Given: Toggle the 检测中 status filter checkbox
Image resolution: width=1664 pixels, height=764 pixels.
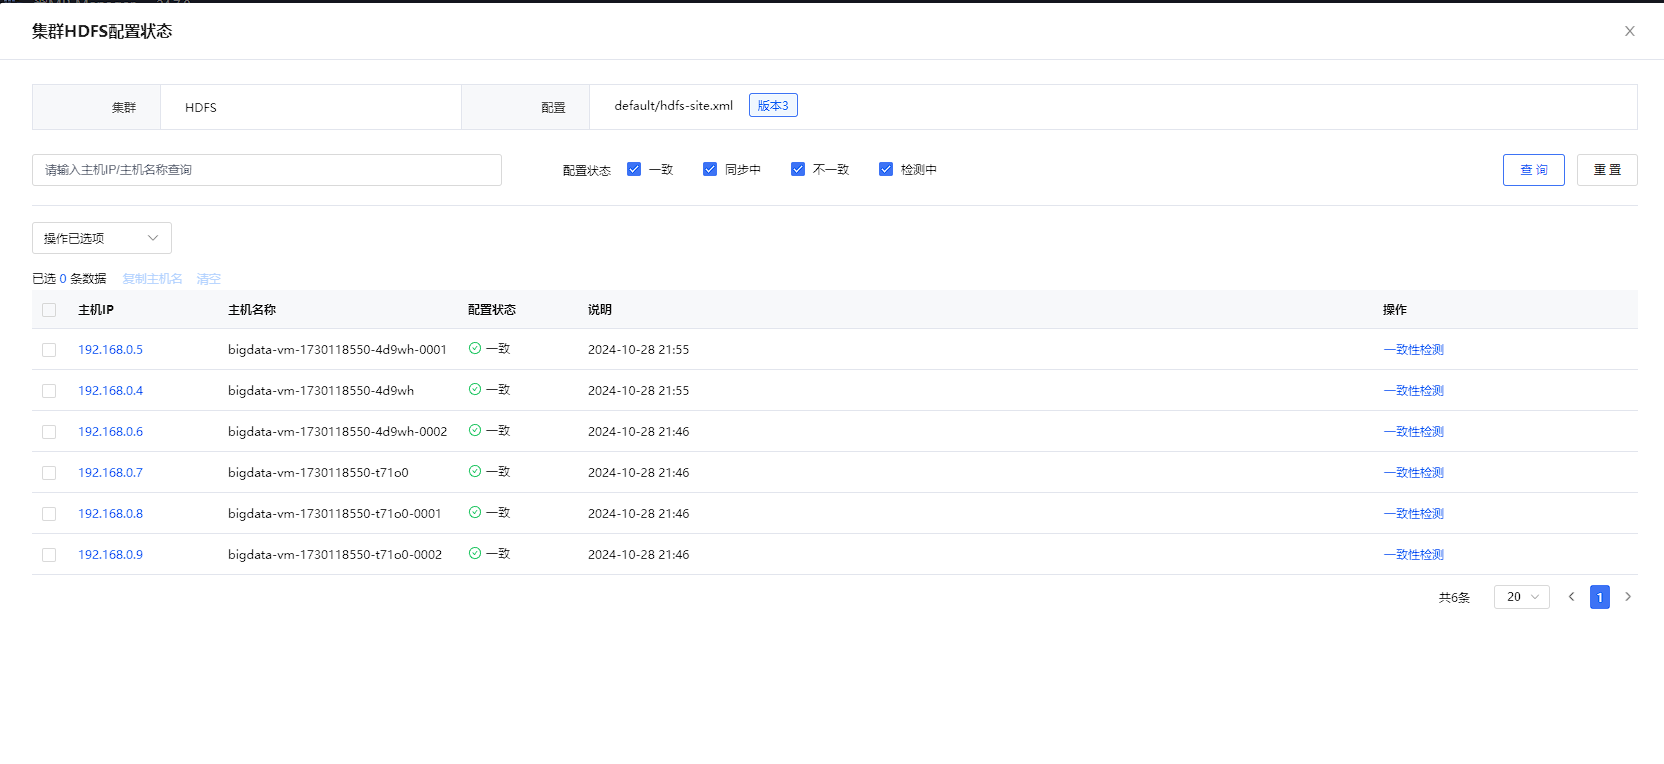Looking at the screenshot, I should click(x=886, y=169).
